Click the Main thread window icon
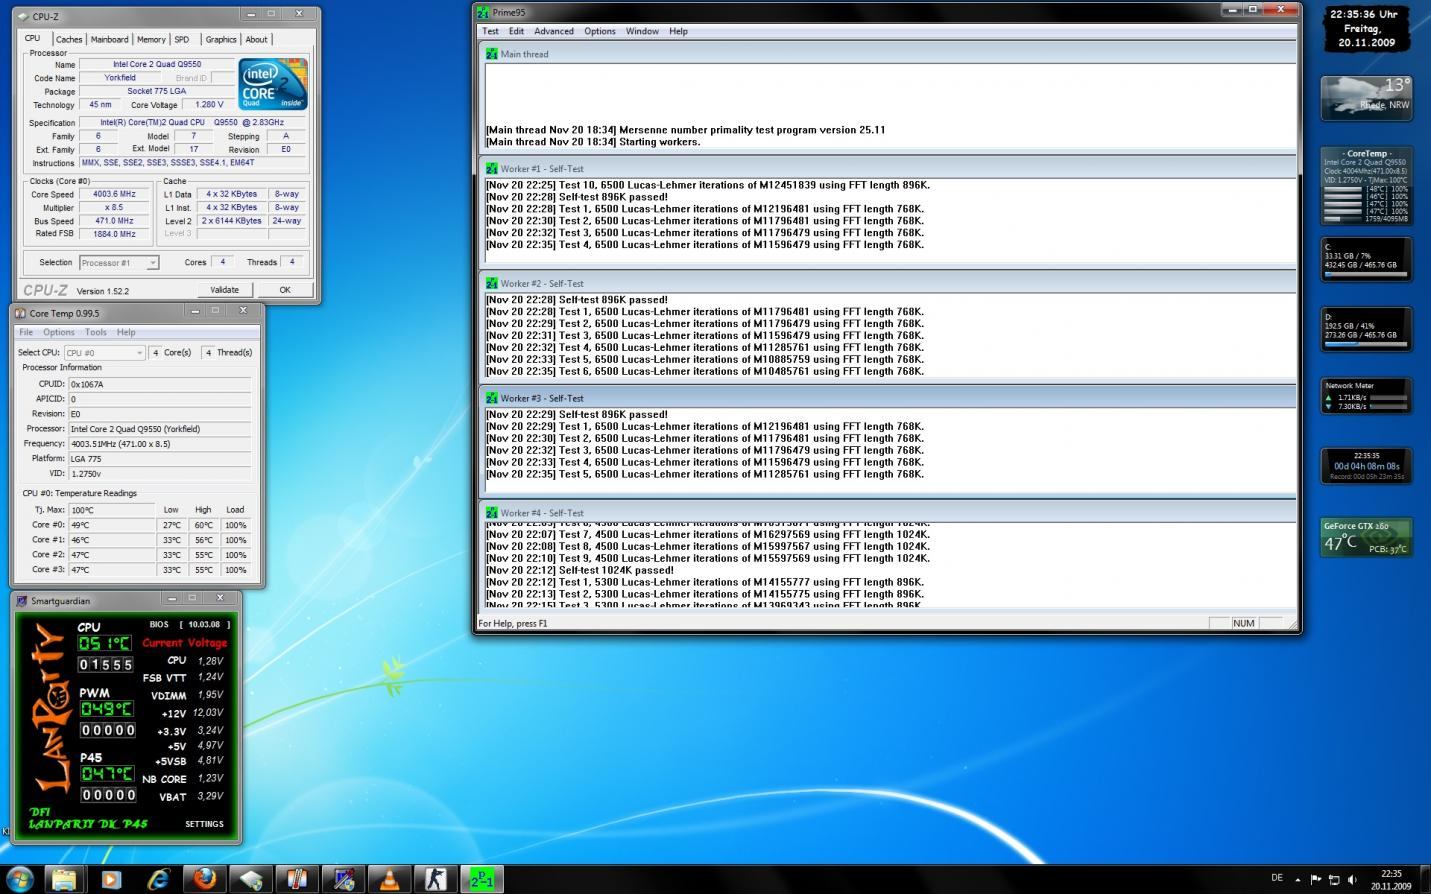 tap(491, 54)
